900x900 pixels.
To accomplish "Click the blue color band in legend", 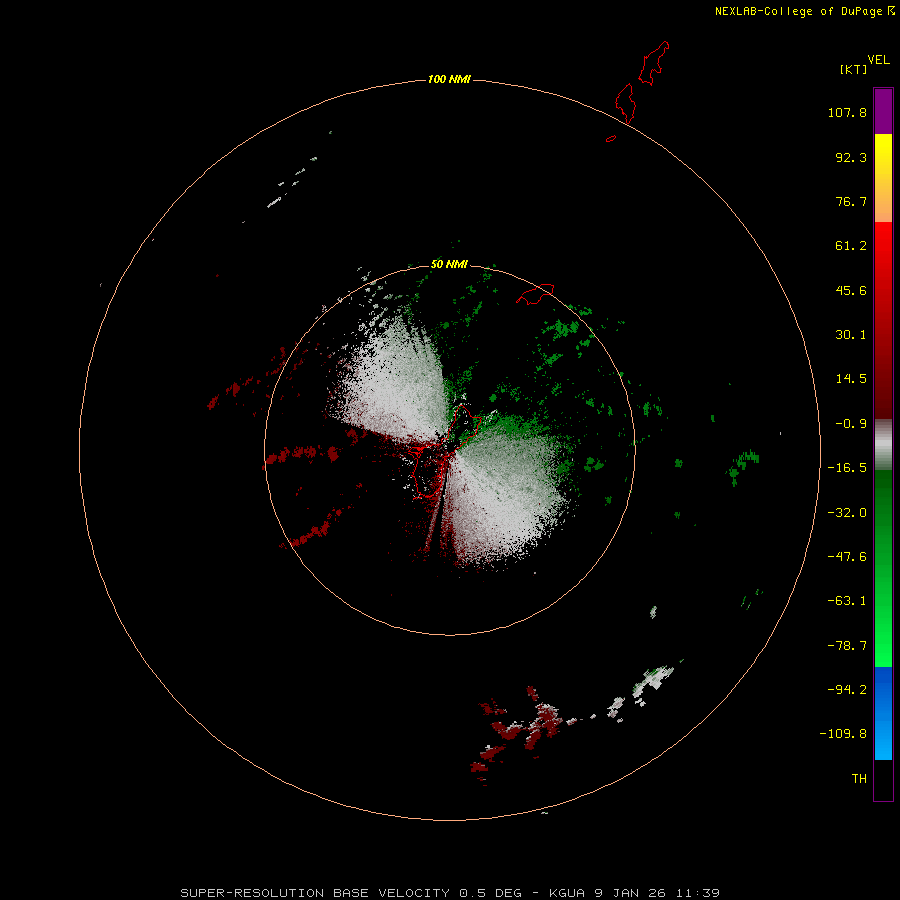I will [883, 713].
